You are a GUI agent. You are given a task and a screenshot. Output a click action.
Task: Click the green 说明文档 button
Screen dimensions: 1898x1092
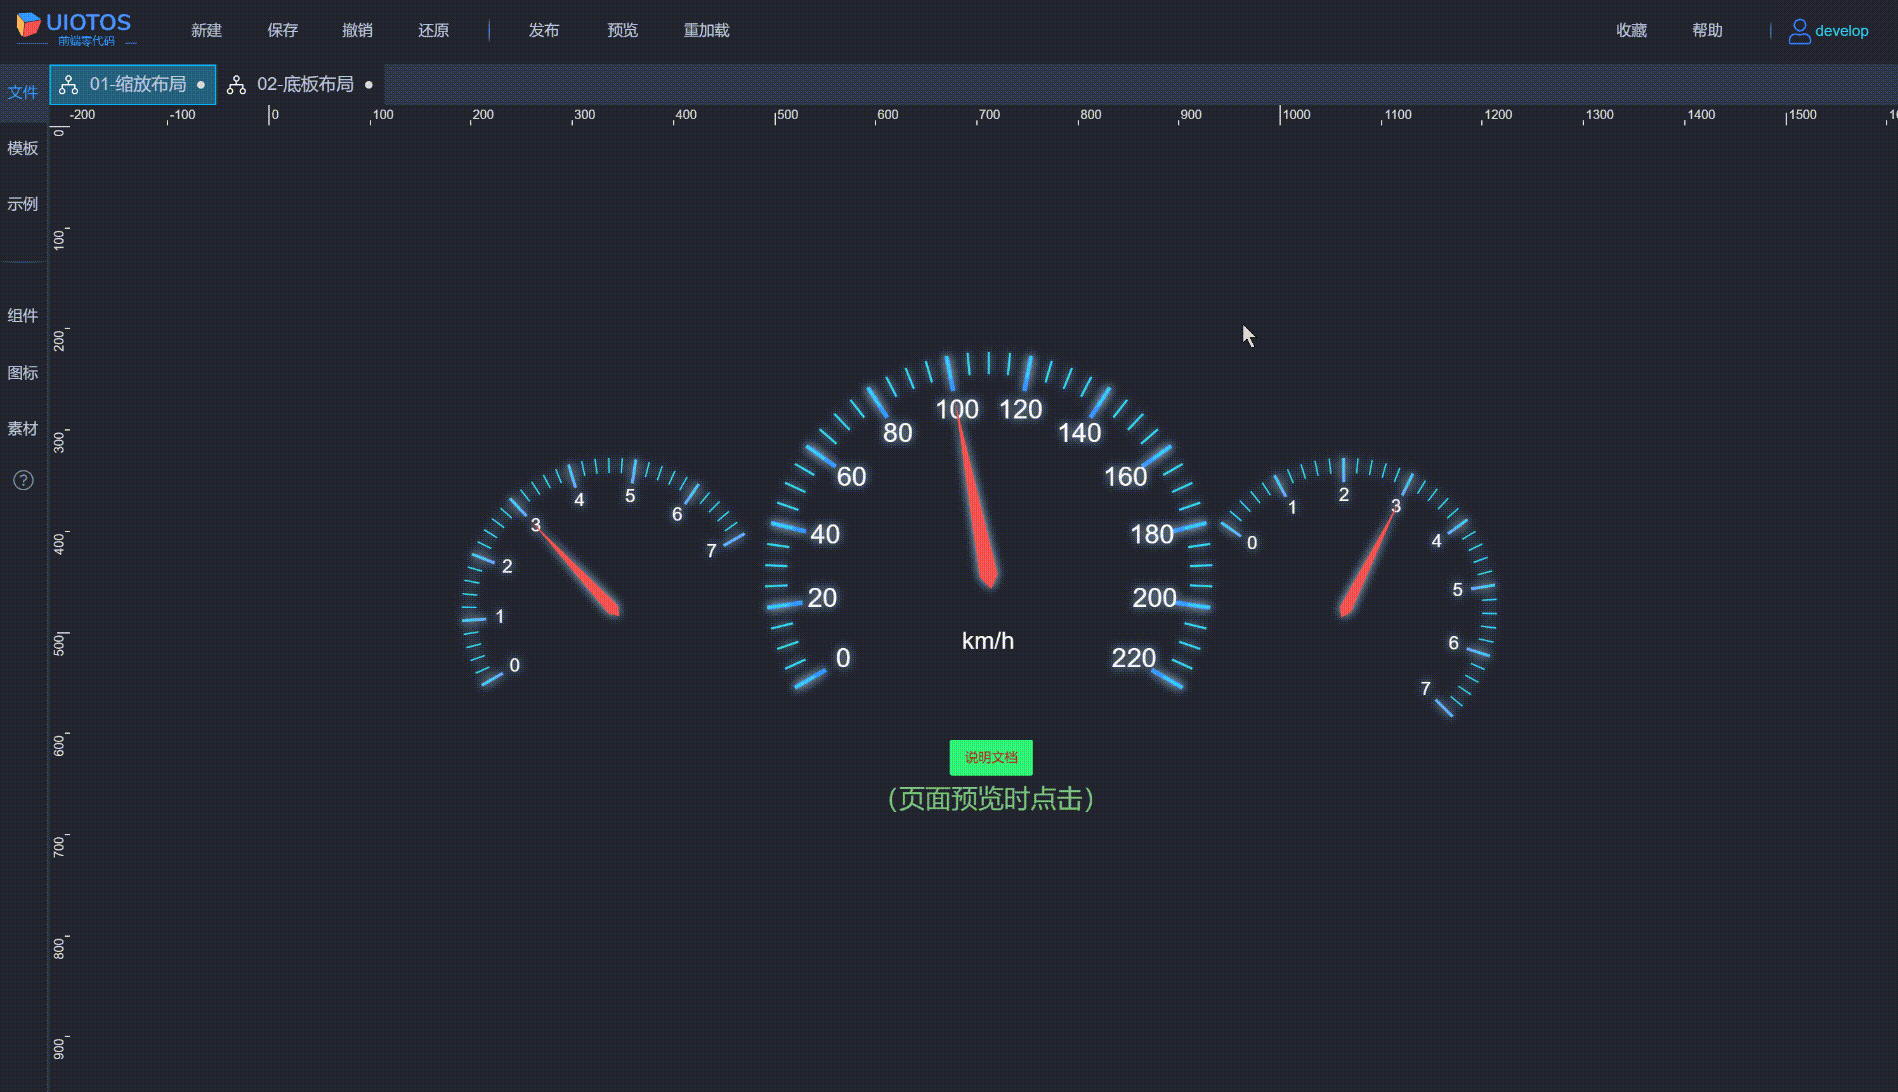(x=990, y=758)
